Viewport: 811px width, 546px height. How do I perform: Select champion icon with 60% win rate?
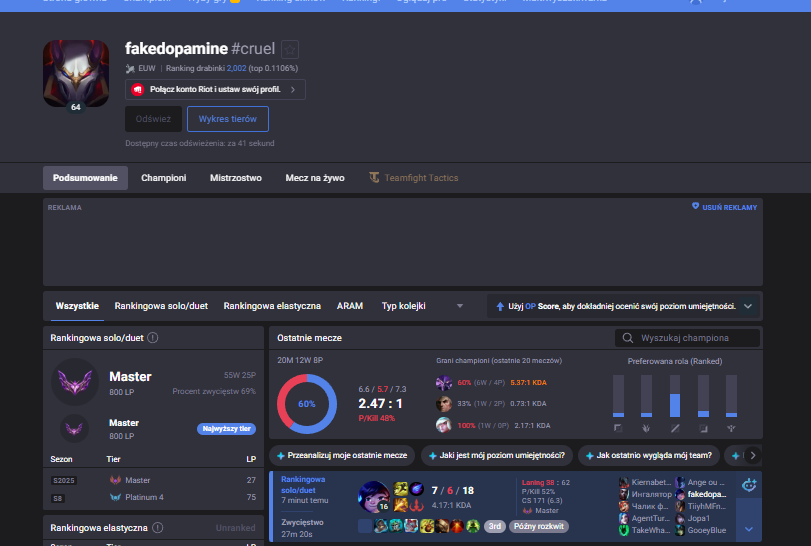443,383
